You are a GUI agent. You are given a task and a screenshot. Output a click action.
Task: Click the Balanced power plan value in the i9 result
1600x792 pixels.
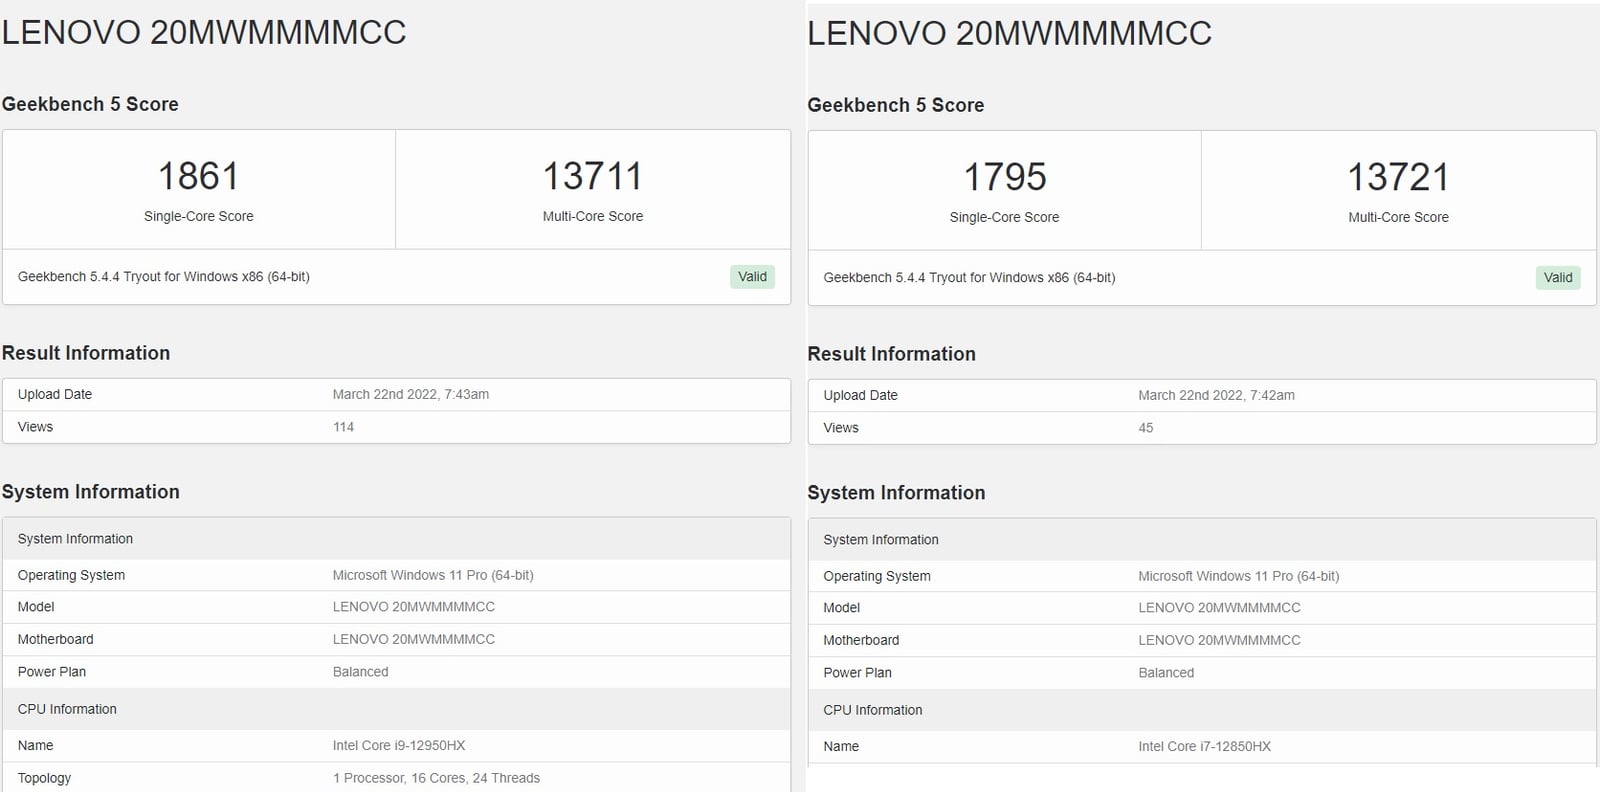click(x=360, y=672)
